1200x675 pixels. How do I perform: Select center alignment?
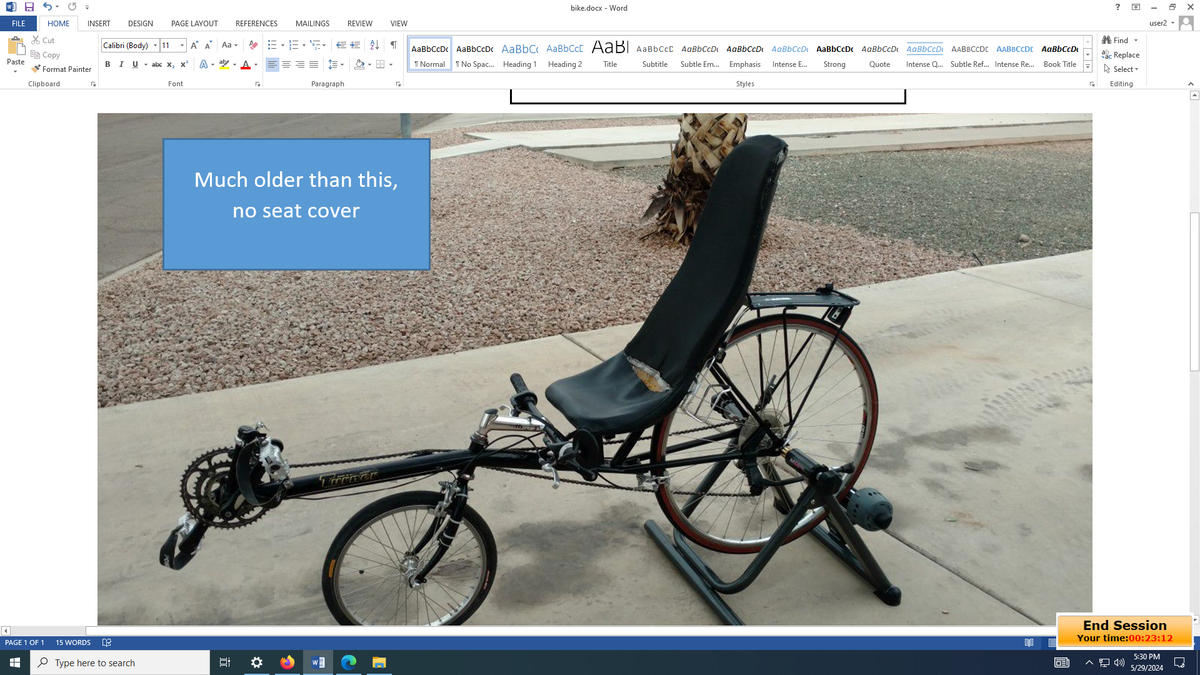(x=285, y=64)
